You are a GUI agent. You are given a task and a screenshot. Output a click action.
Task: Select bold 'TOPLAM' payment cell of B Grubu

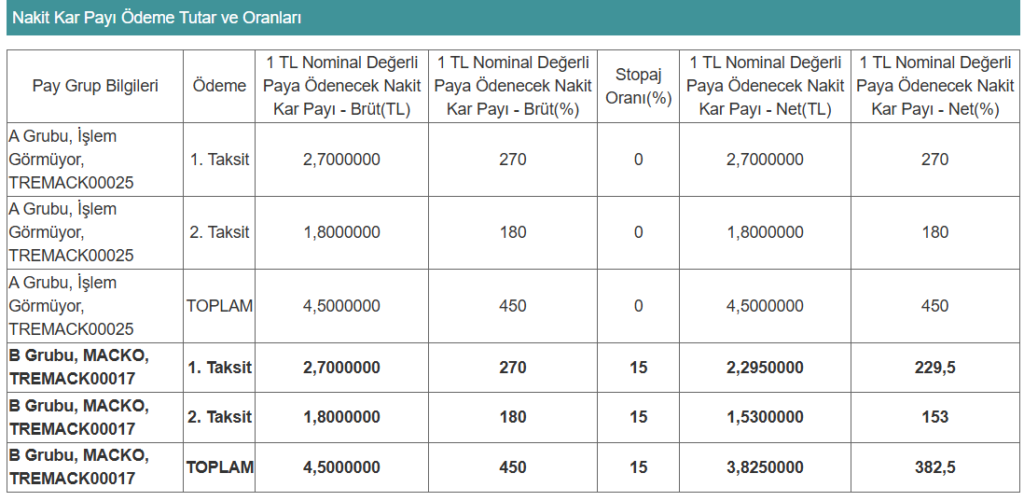(x=219, y=467)
